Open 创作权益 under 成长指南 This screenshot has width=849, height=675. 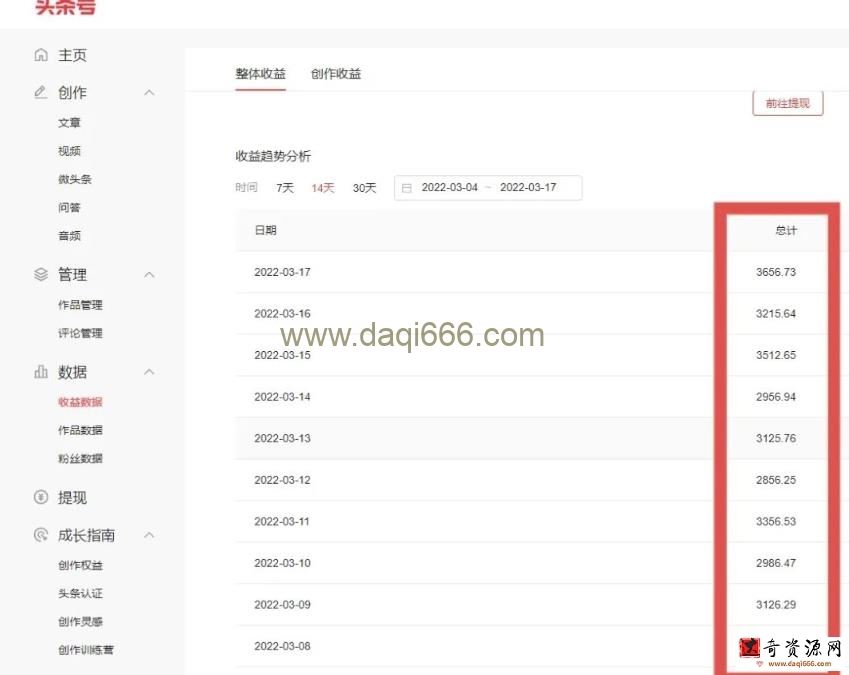[x=80, y=565]
